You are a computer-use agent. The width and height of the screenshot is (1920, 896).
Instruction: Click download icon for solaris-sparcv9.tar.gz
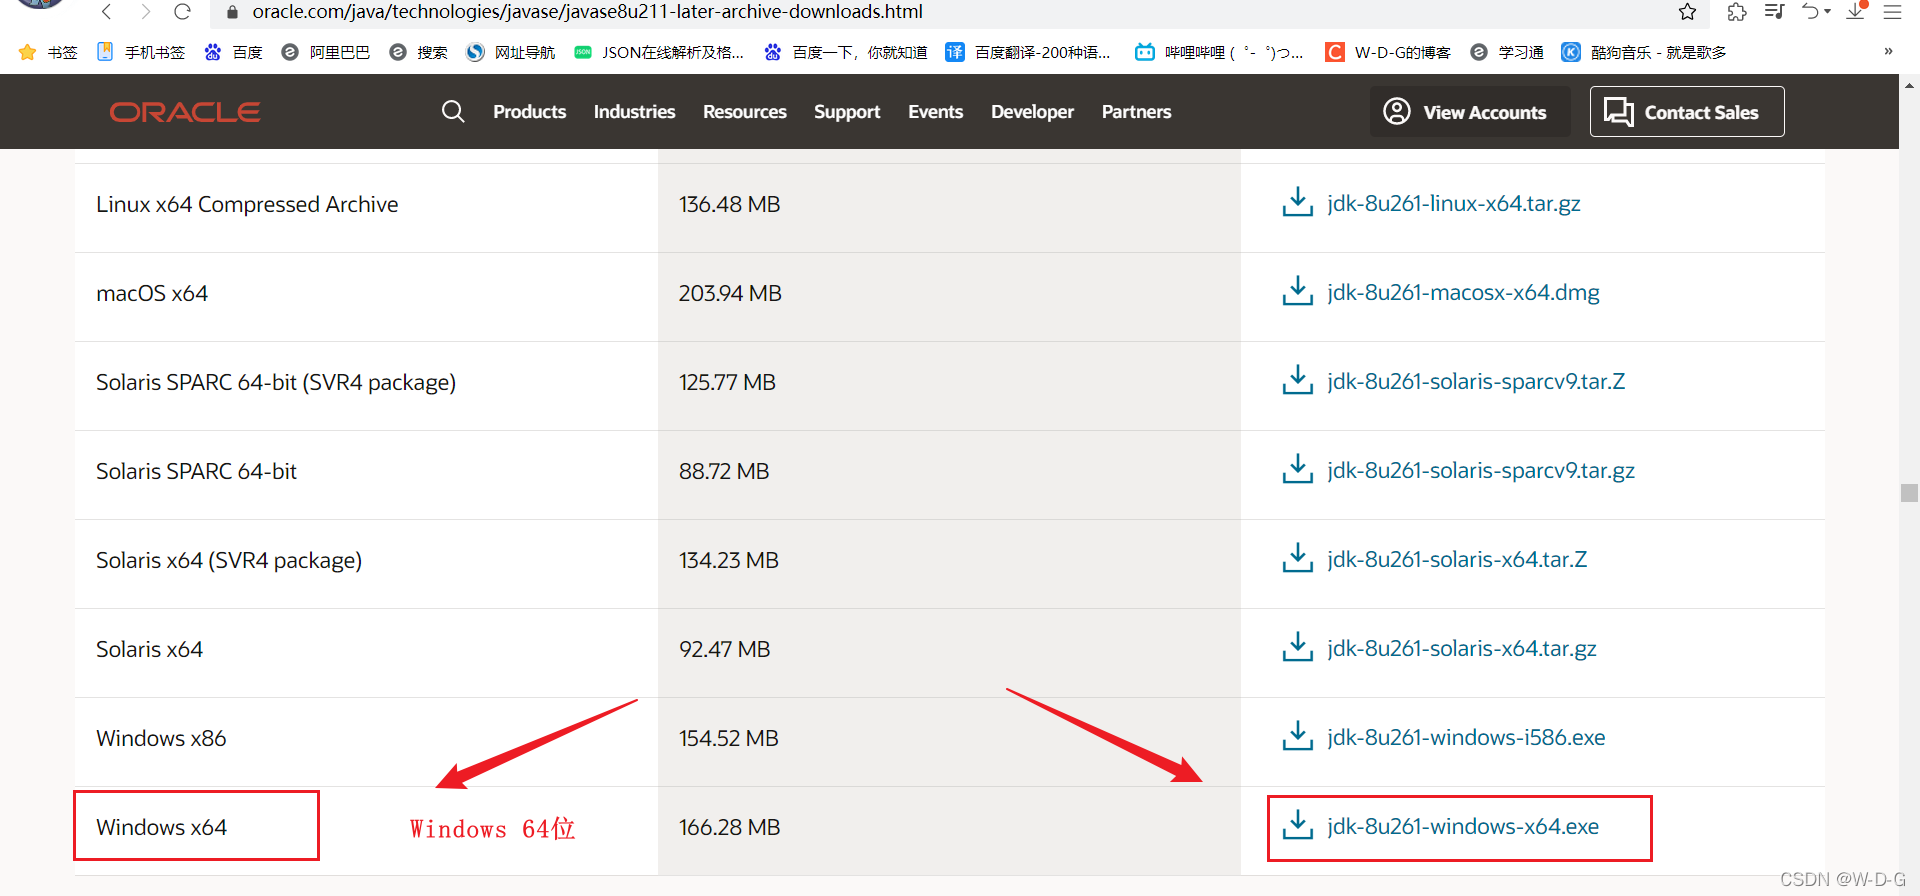(1297, 470)
